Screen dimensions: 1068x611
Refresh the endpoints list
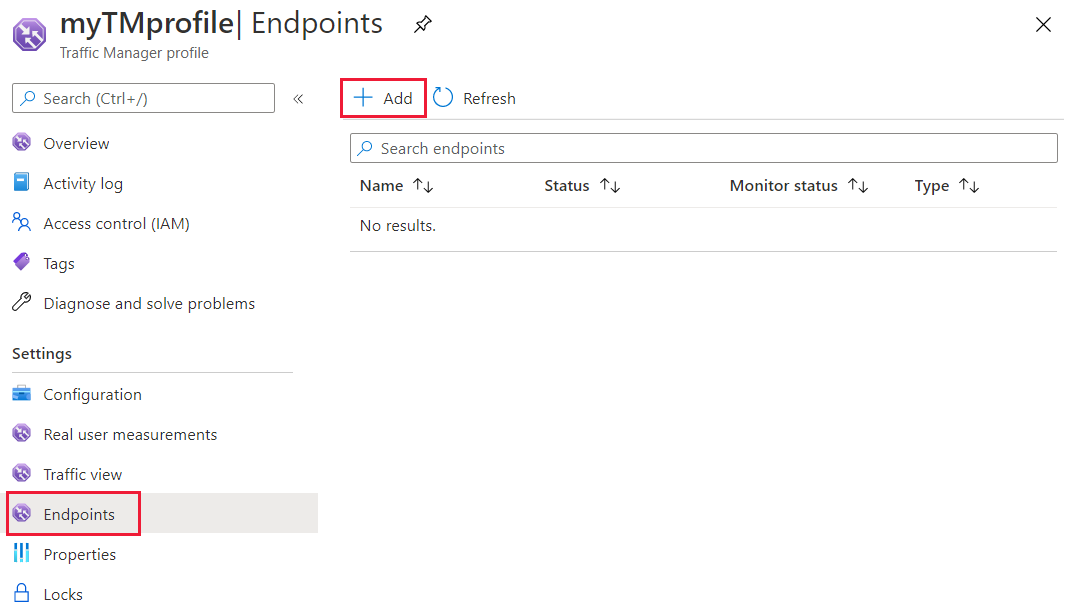475,98
